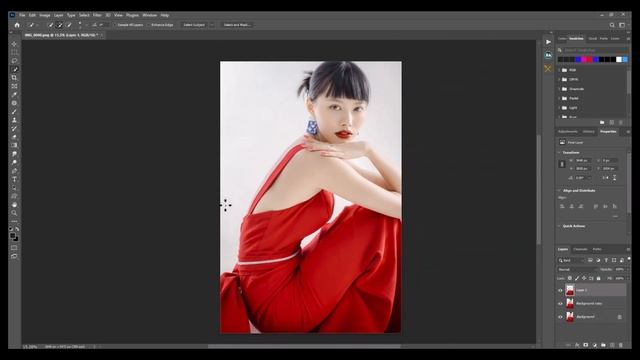This screenshot has width=640, height=360.
Task: Open the Filter menu
Action: point(97,15)
